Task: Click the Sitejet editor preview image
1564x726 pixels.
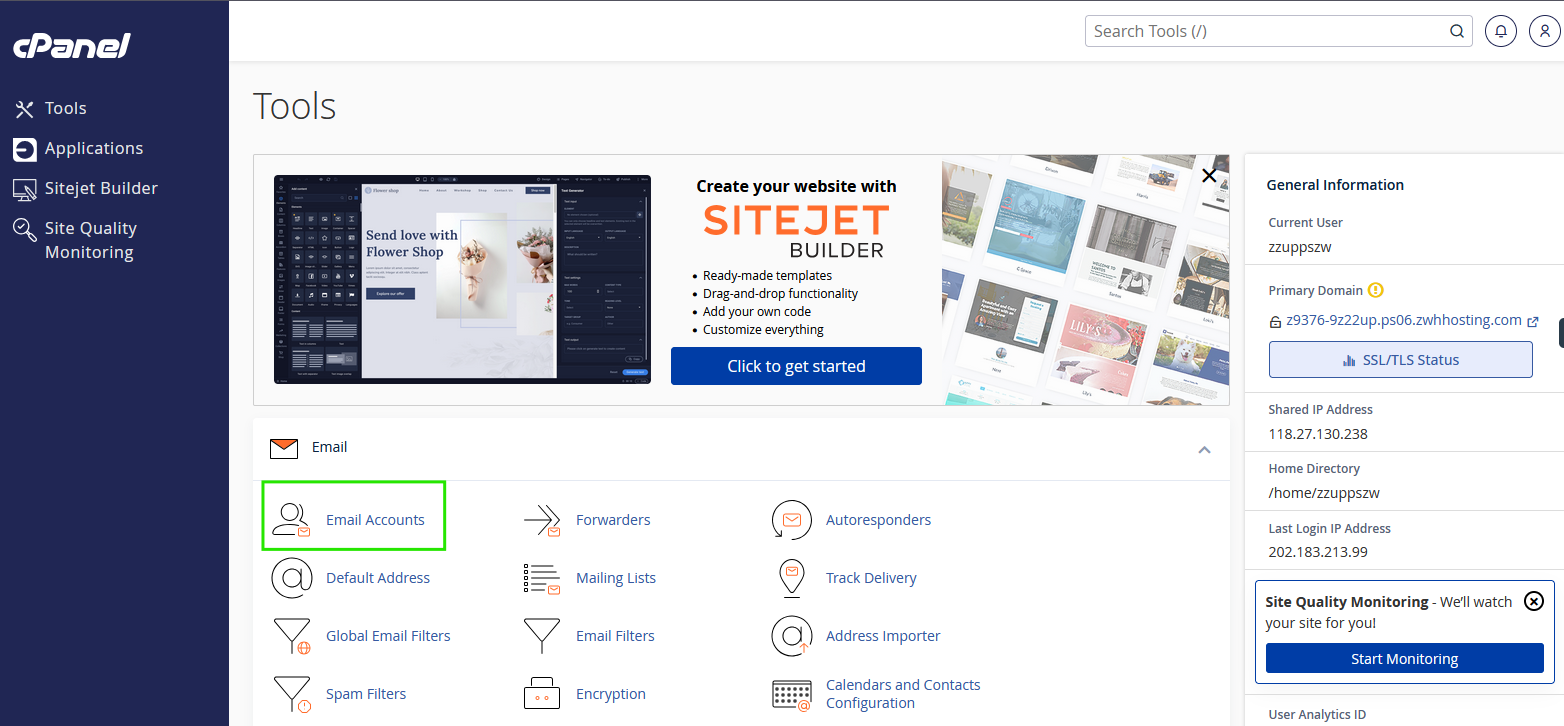Action: (462, 279)
